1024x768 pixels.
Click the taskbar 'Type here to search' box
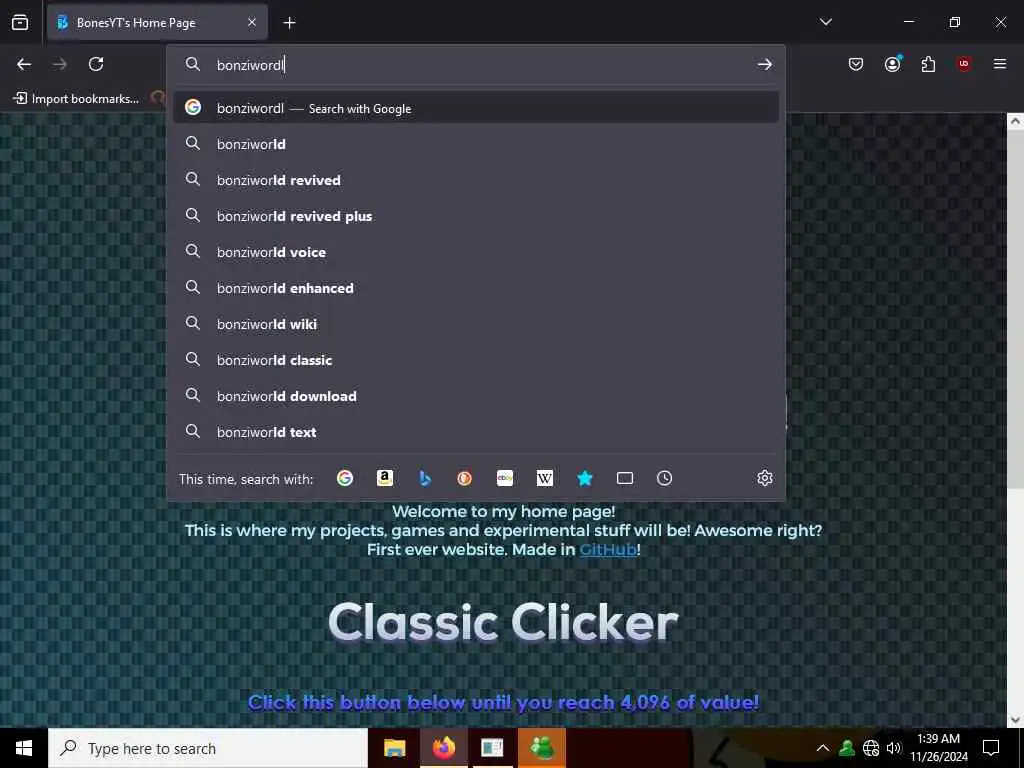click(x=208, y=748)
